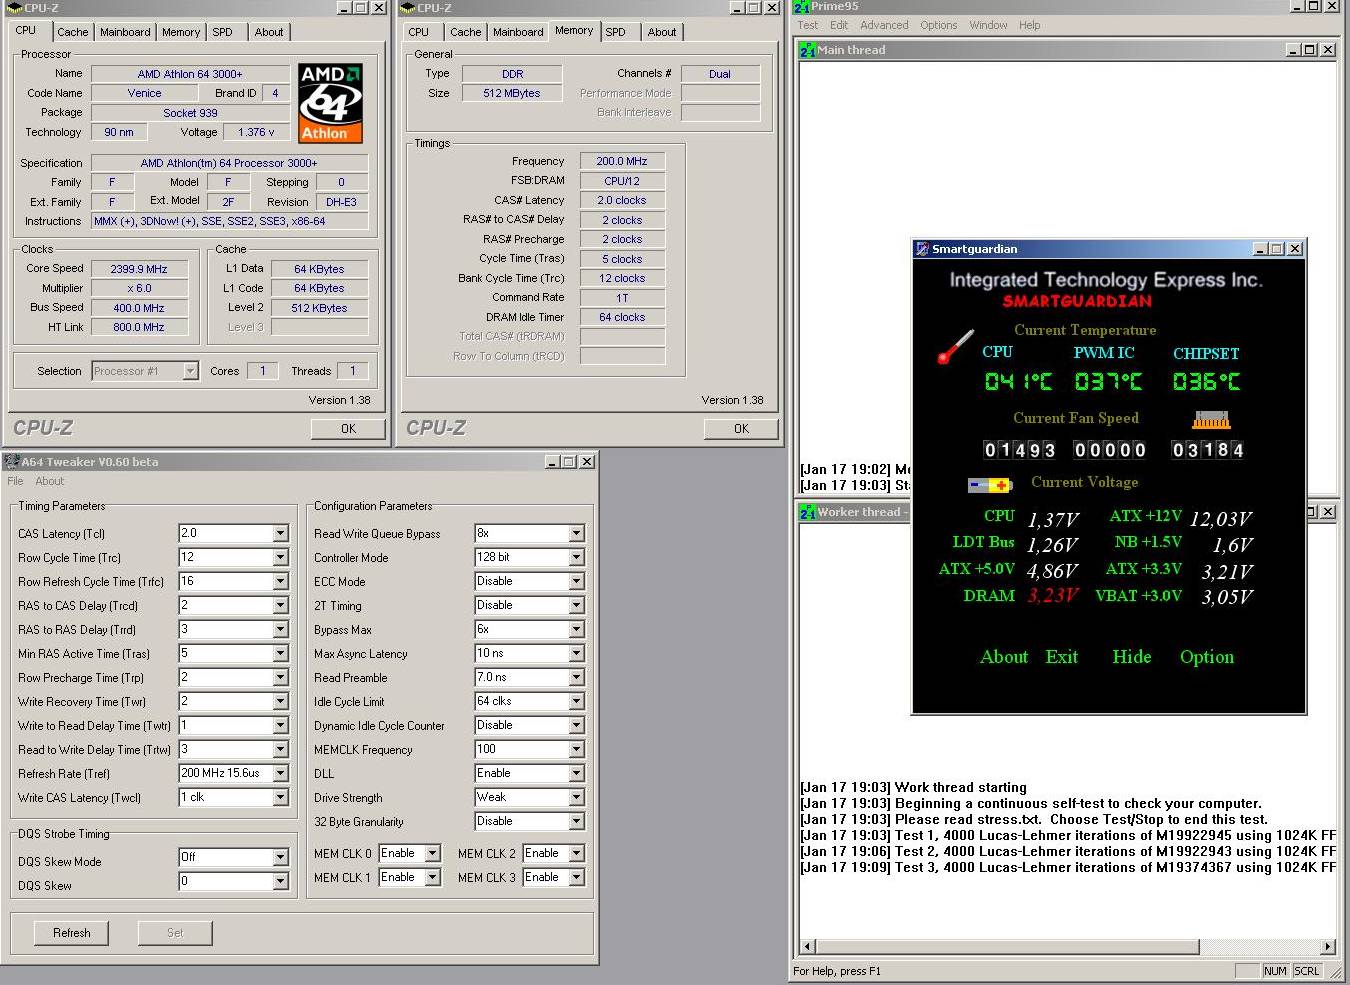1350x985 pixels.
Task: Open the Prime95 Advanced menu
Action: click(x=884, y=25)
